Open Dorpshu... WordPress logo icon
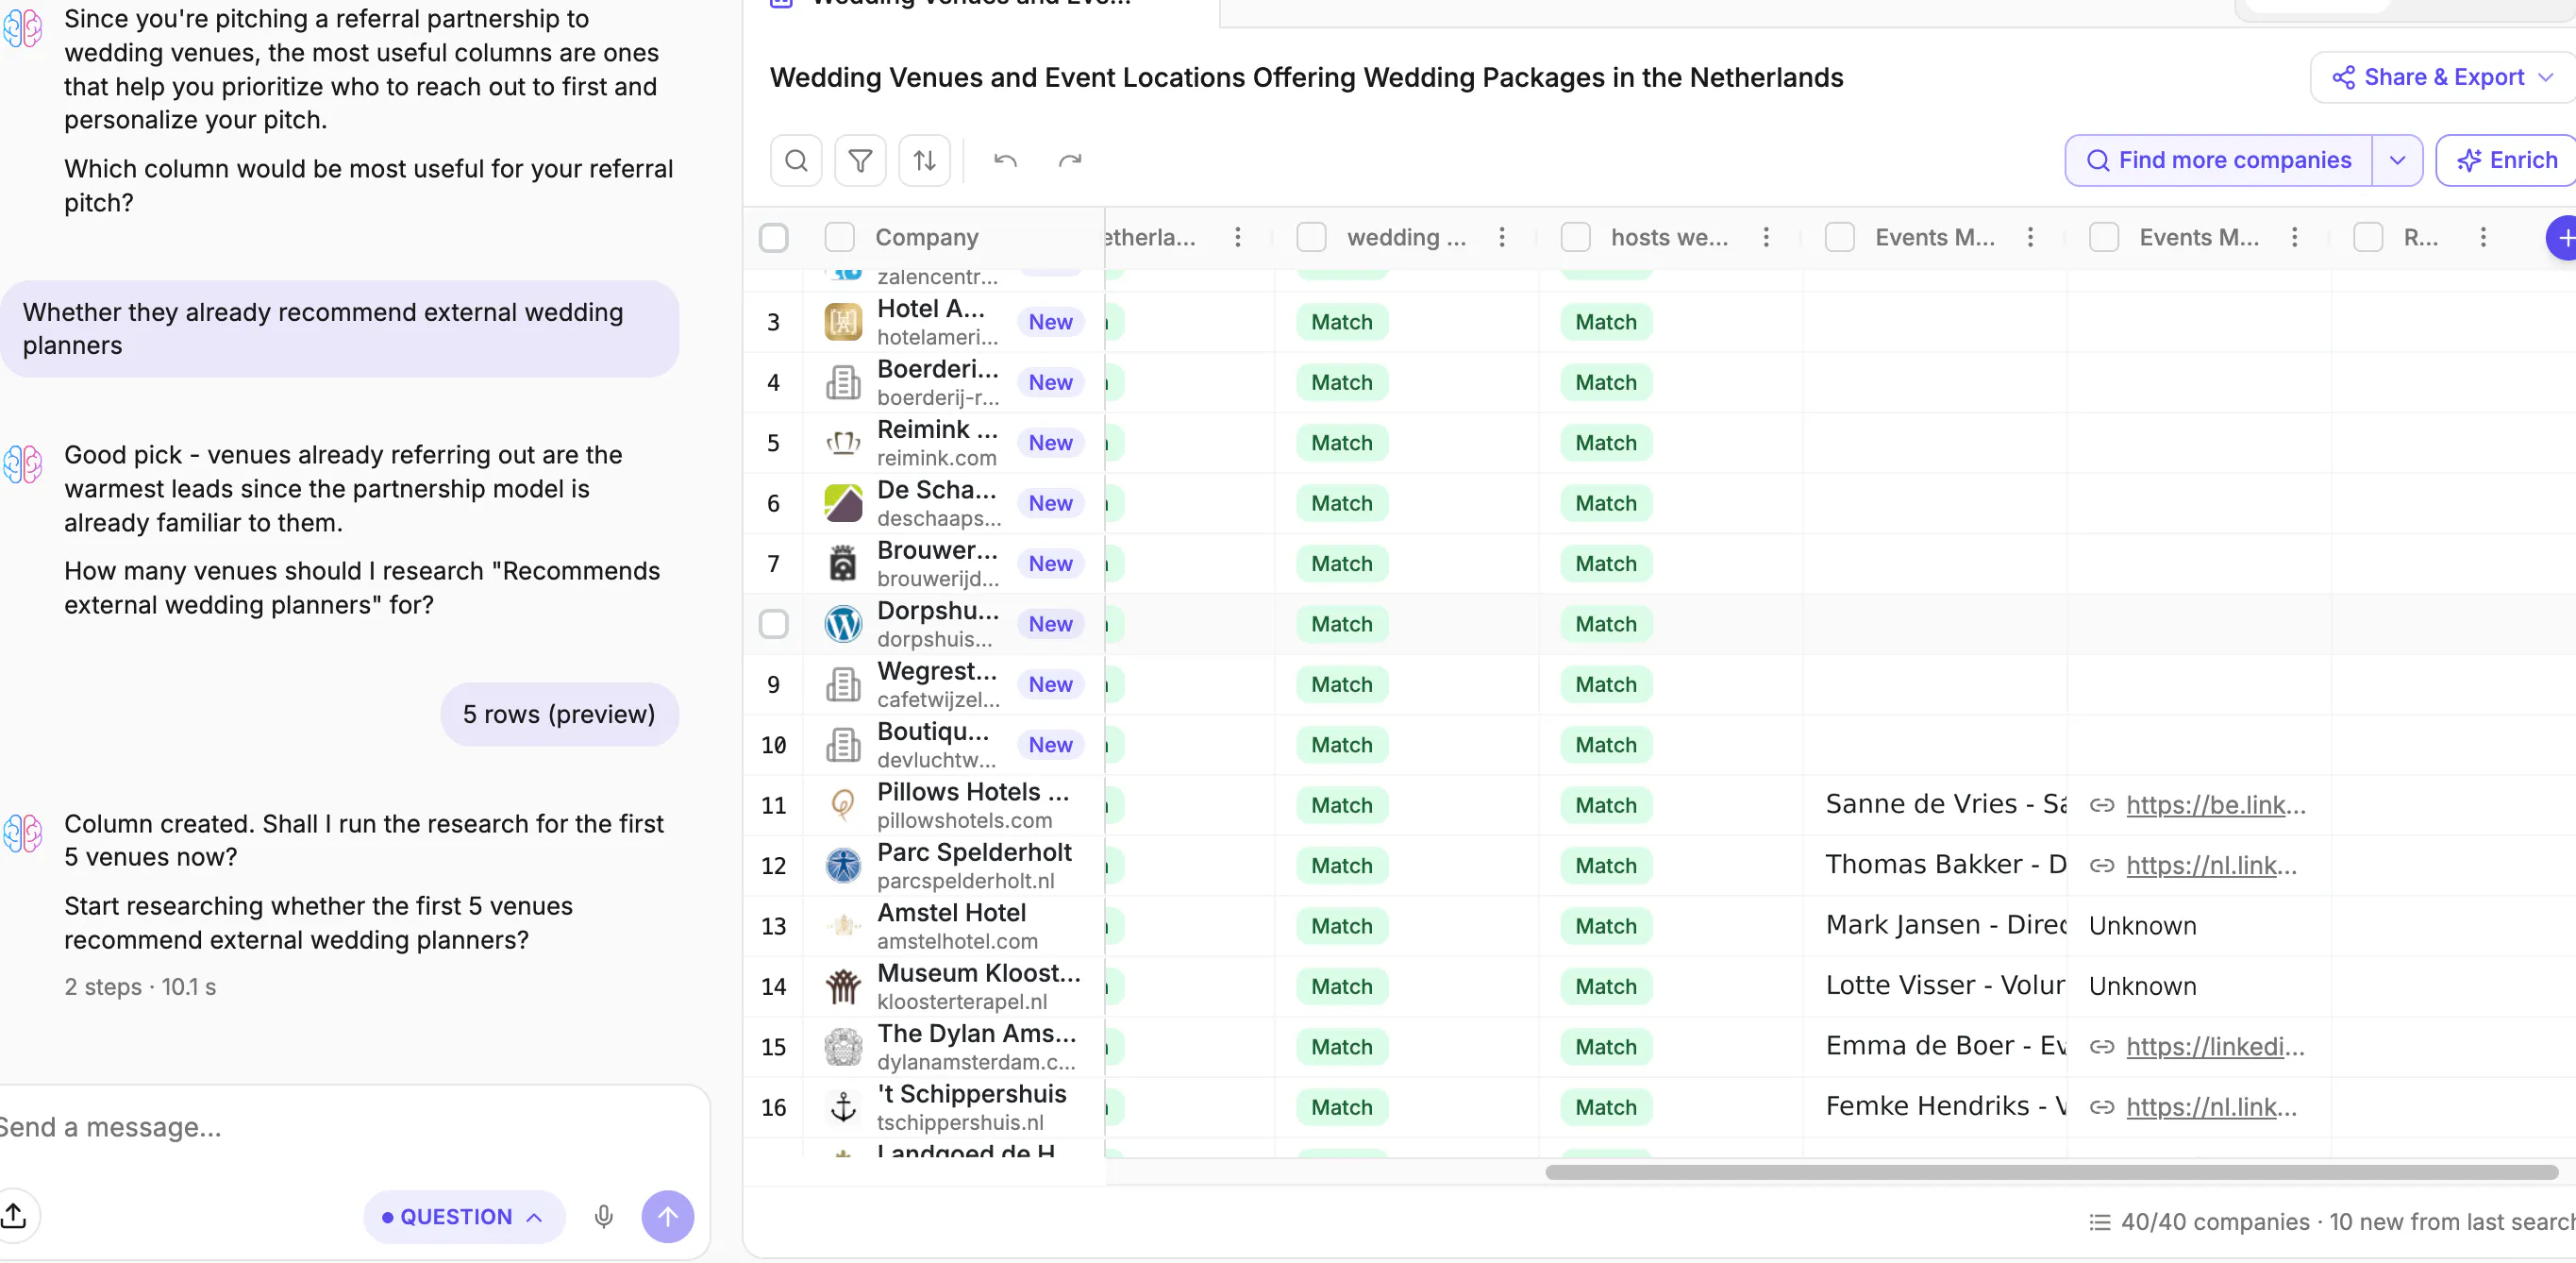Image resolution: width=2576 pixels, height=1263 pixels. point(843,624)
